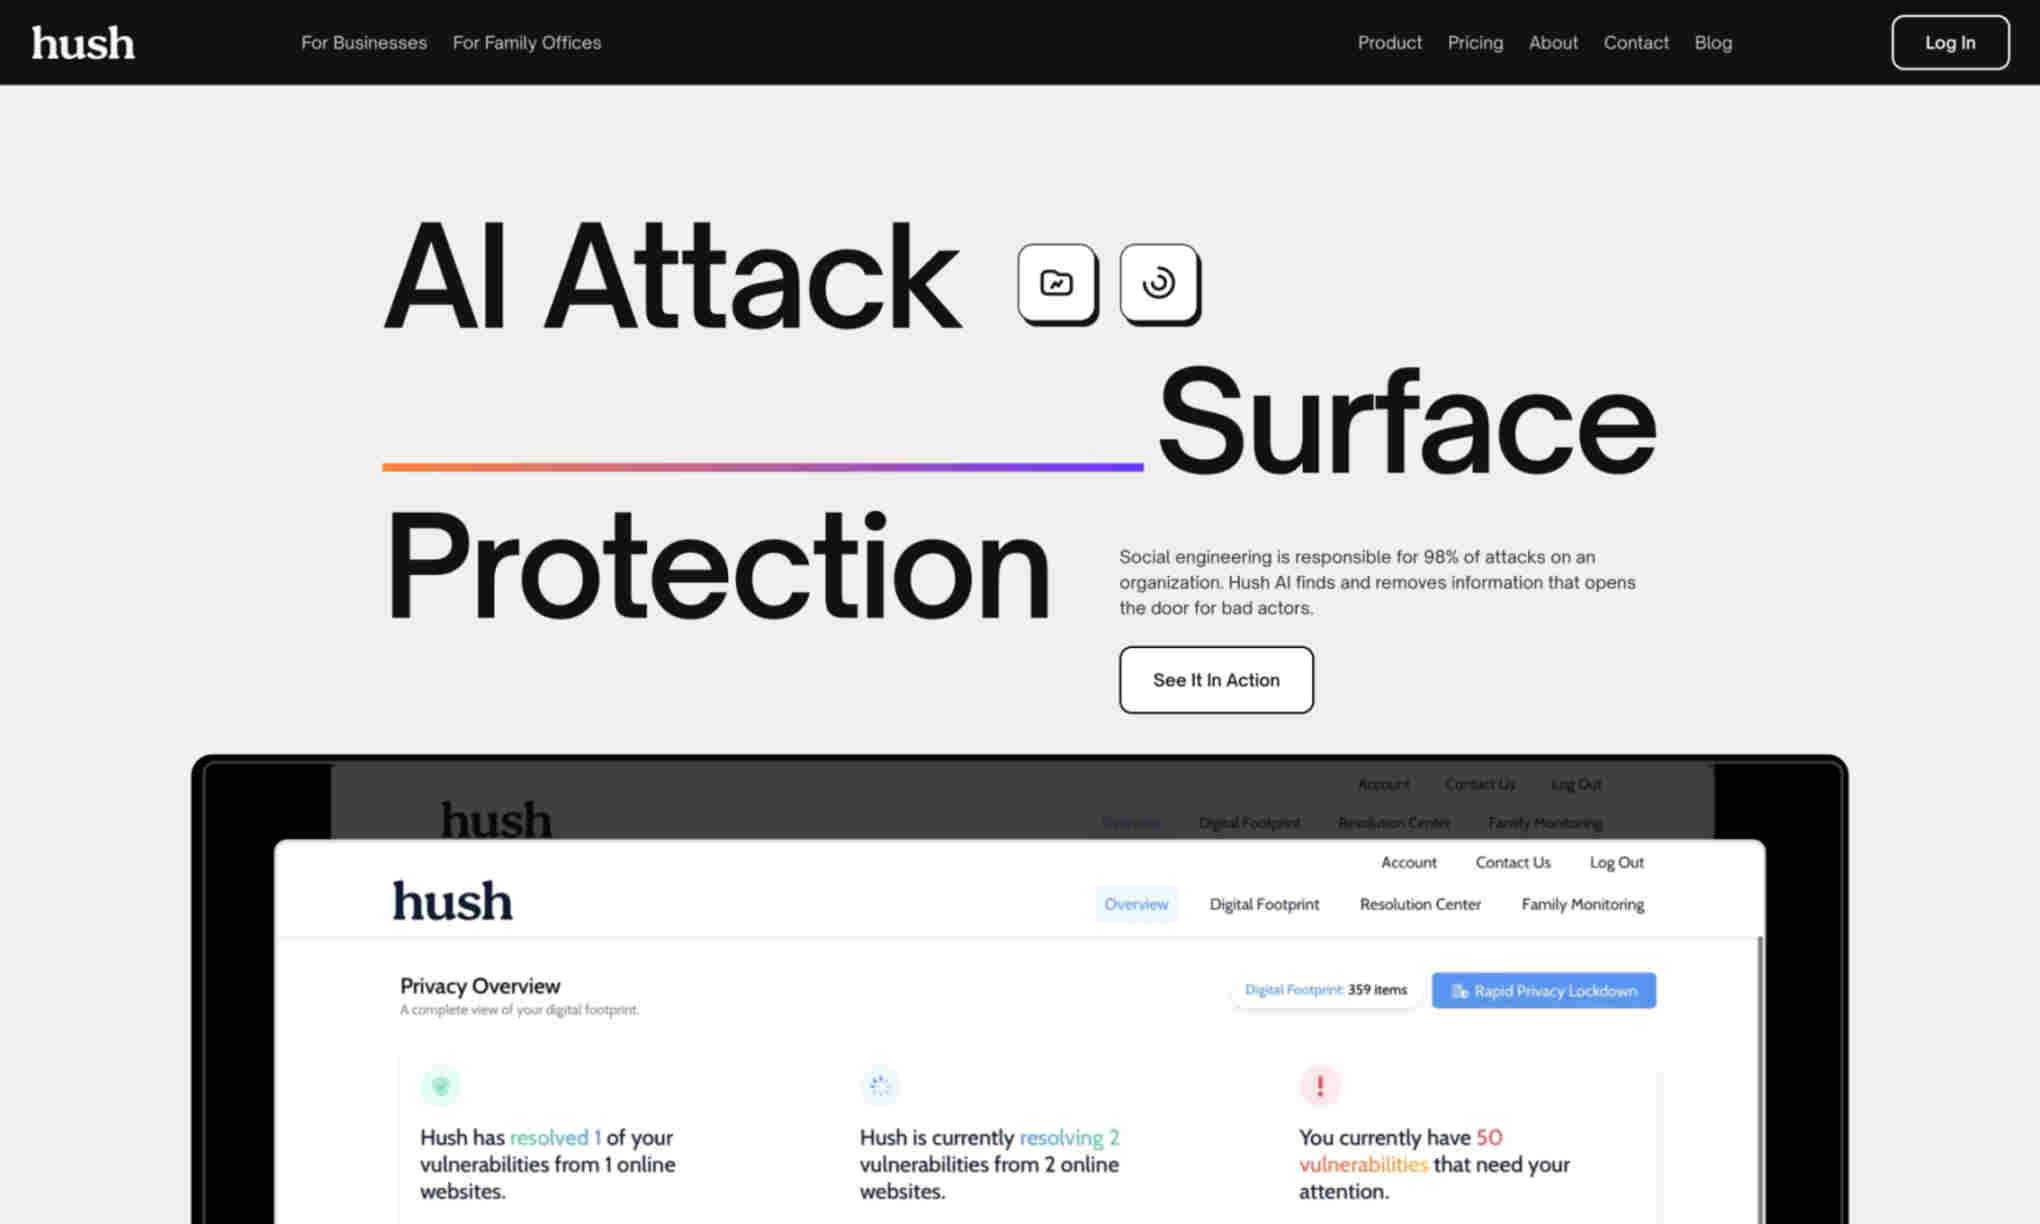Open the For Businesses dropdown menu
This screenshot has height=1224, width=2040.
pos(363,41)
